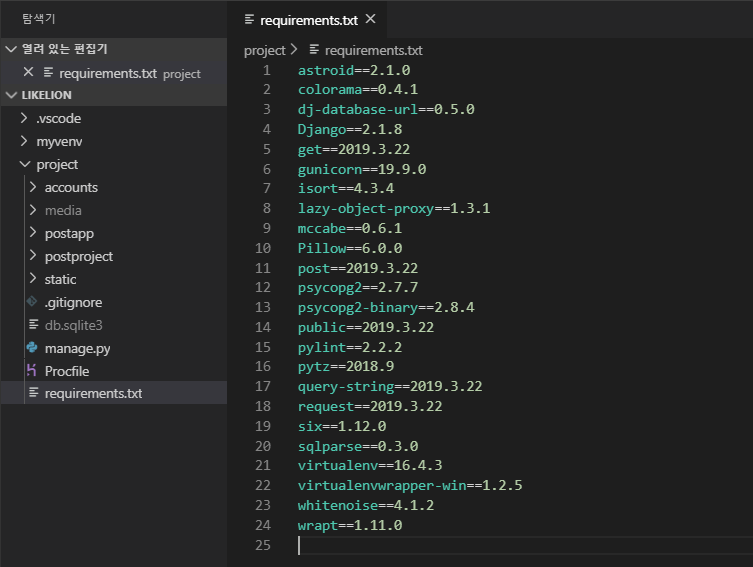The height and width of the screenshot is (567, 753).
Task: Expand the postapp folder chevron
Action: [33, 233]
